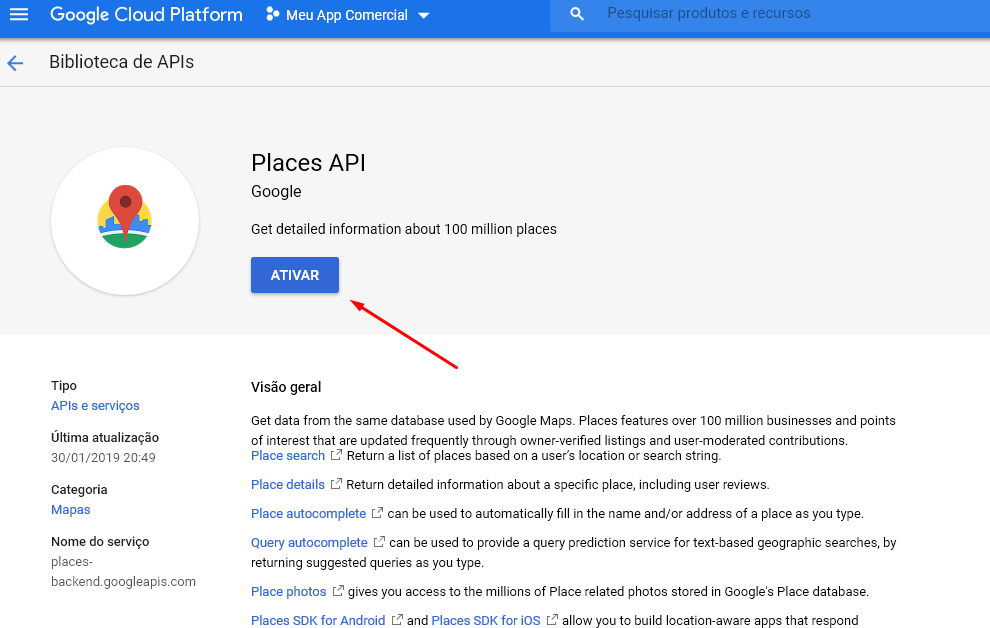Click the Places API map pin logo
Viewport: 990px width, 628px height.
(125, 216)
